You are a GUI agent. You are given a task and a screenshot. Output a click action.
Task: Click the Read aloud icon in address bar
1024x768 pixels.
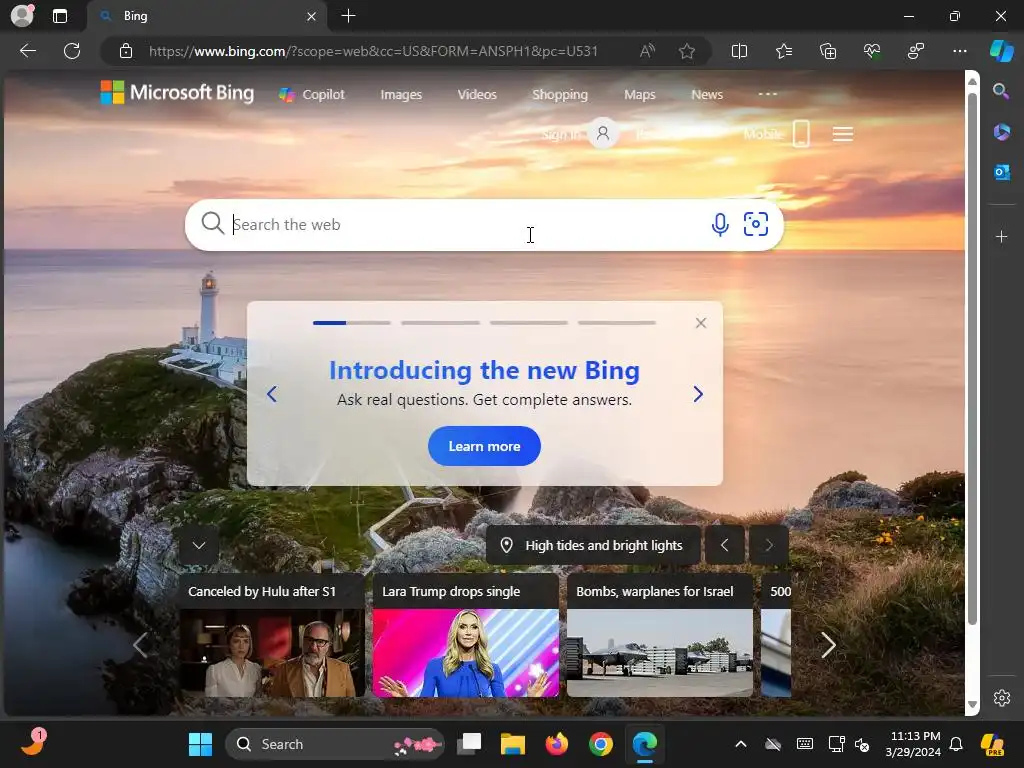coord(647,51)
